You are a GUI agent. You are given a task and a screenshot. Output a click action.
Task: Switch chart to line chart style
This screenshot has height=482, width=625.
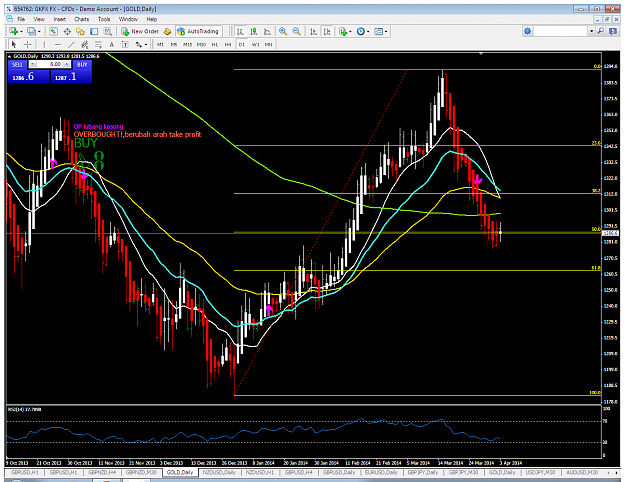click(267, 31)
